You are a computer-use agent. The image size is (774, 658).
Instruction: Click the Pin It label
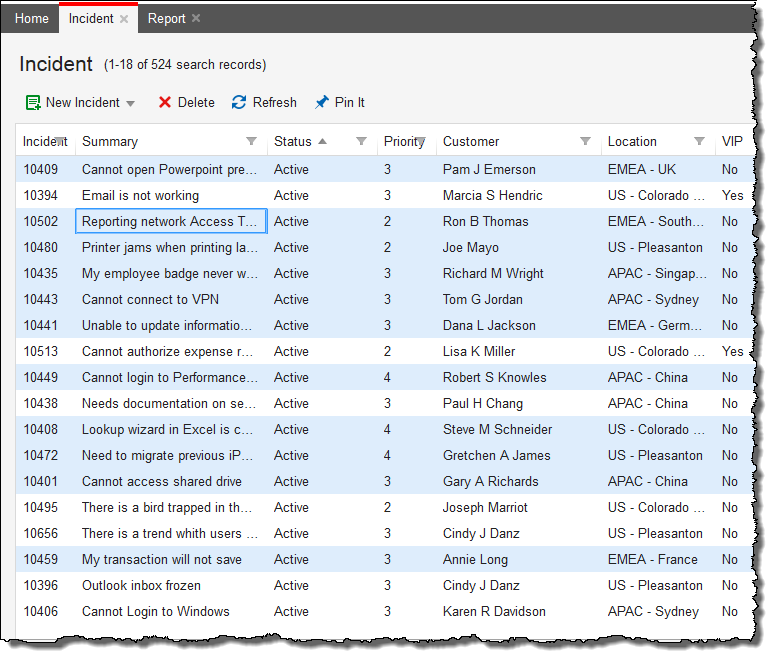[x=349, y=102]
